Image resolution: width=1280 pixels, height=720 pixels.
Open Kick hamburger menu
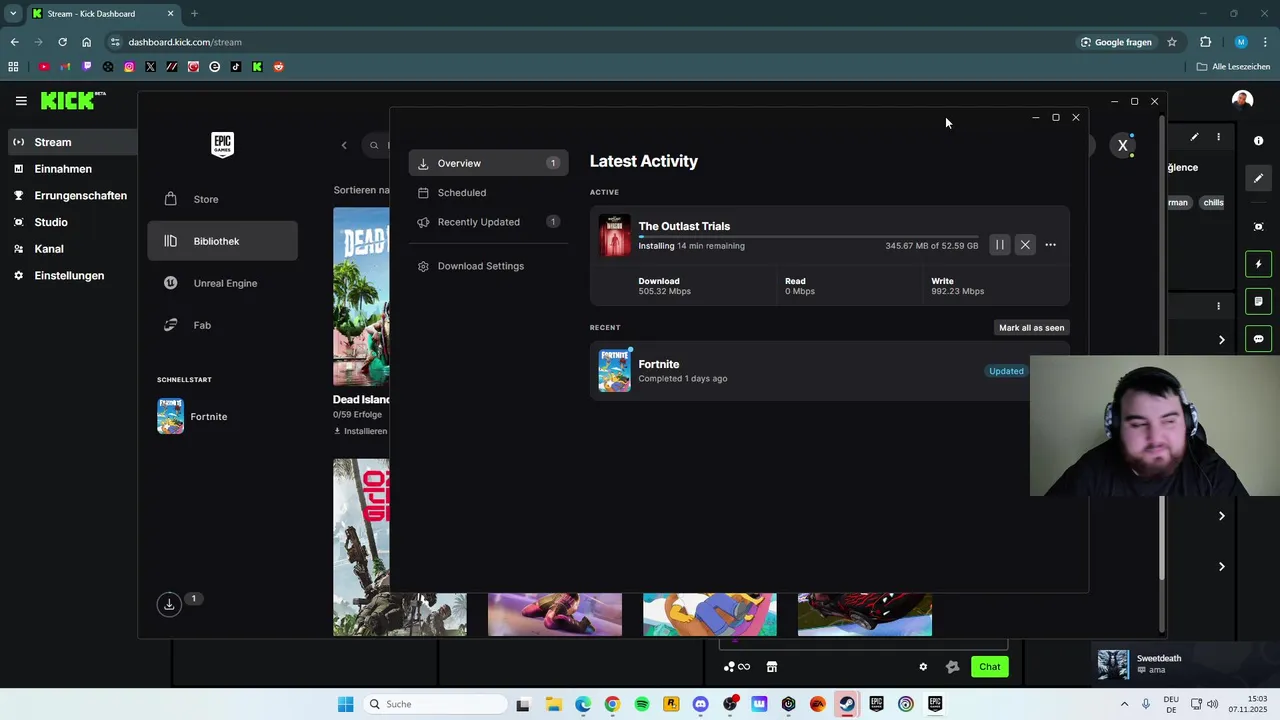pos(21,101)
